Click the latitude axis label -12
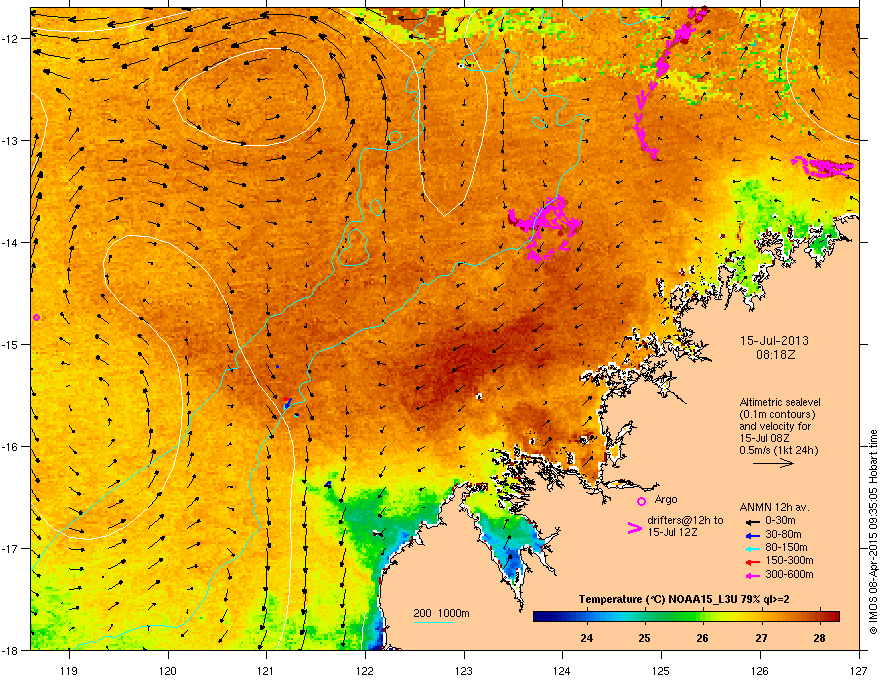Viewport: 880px width, 680px height. point(10,39)
